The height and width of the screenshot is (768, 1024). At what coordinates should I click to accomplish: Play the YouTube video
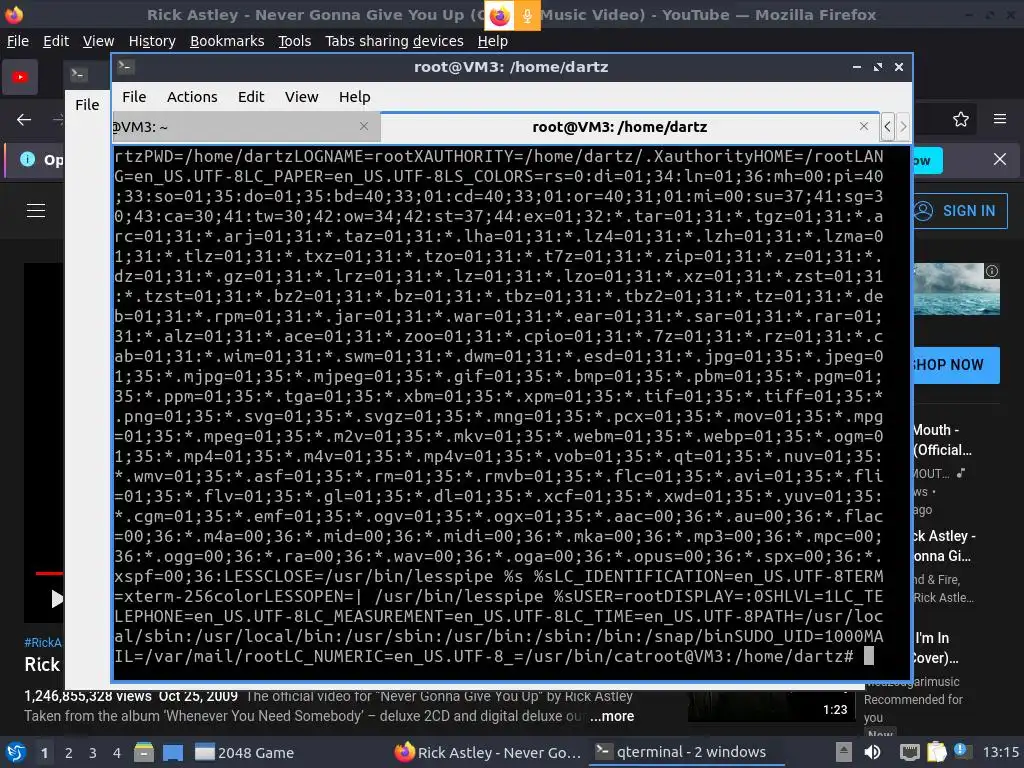point(57,598)
